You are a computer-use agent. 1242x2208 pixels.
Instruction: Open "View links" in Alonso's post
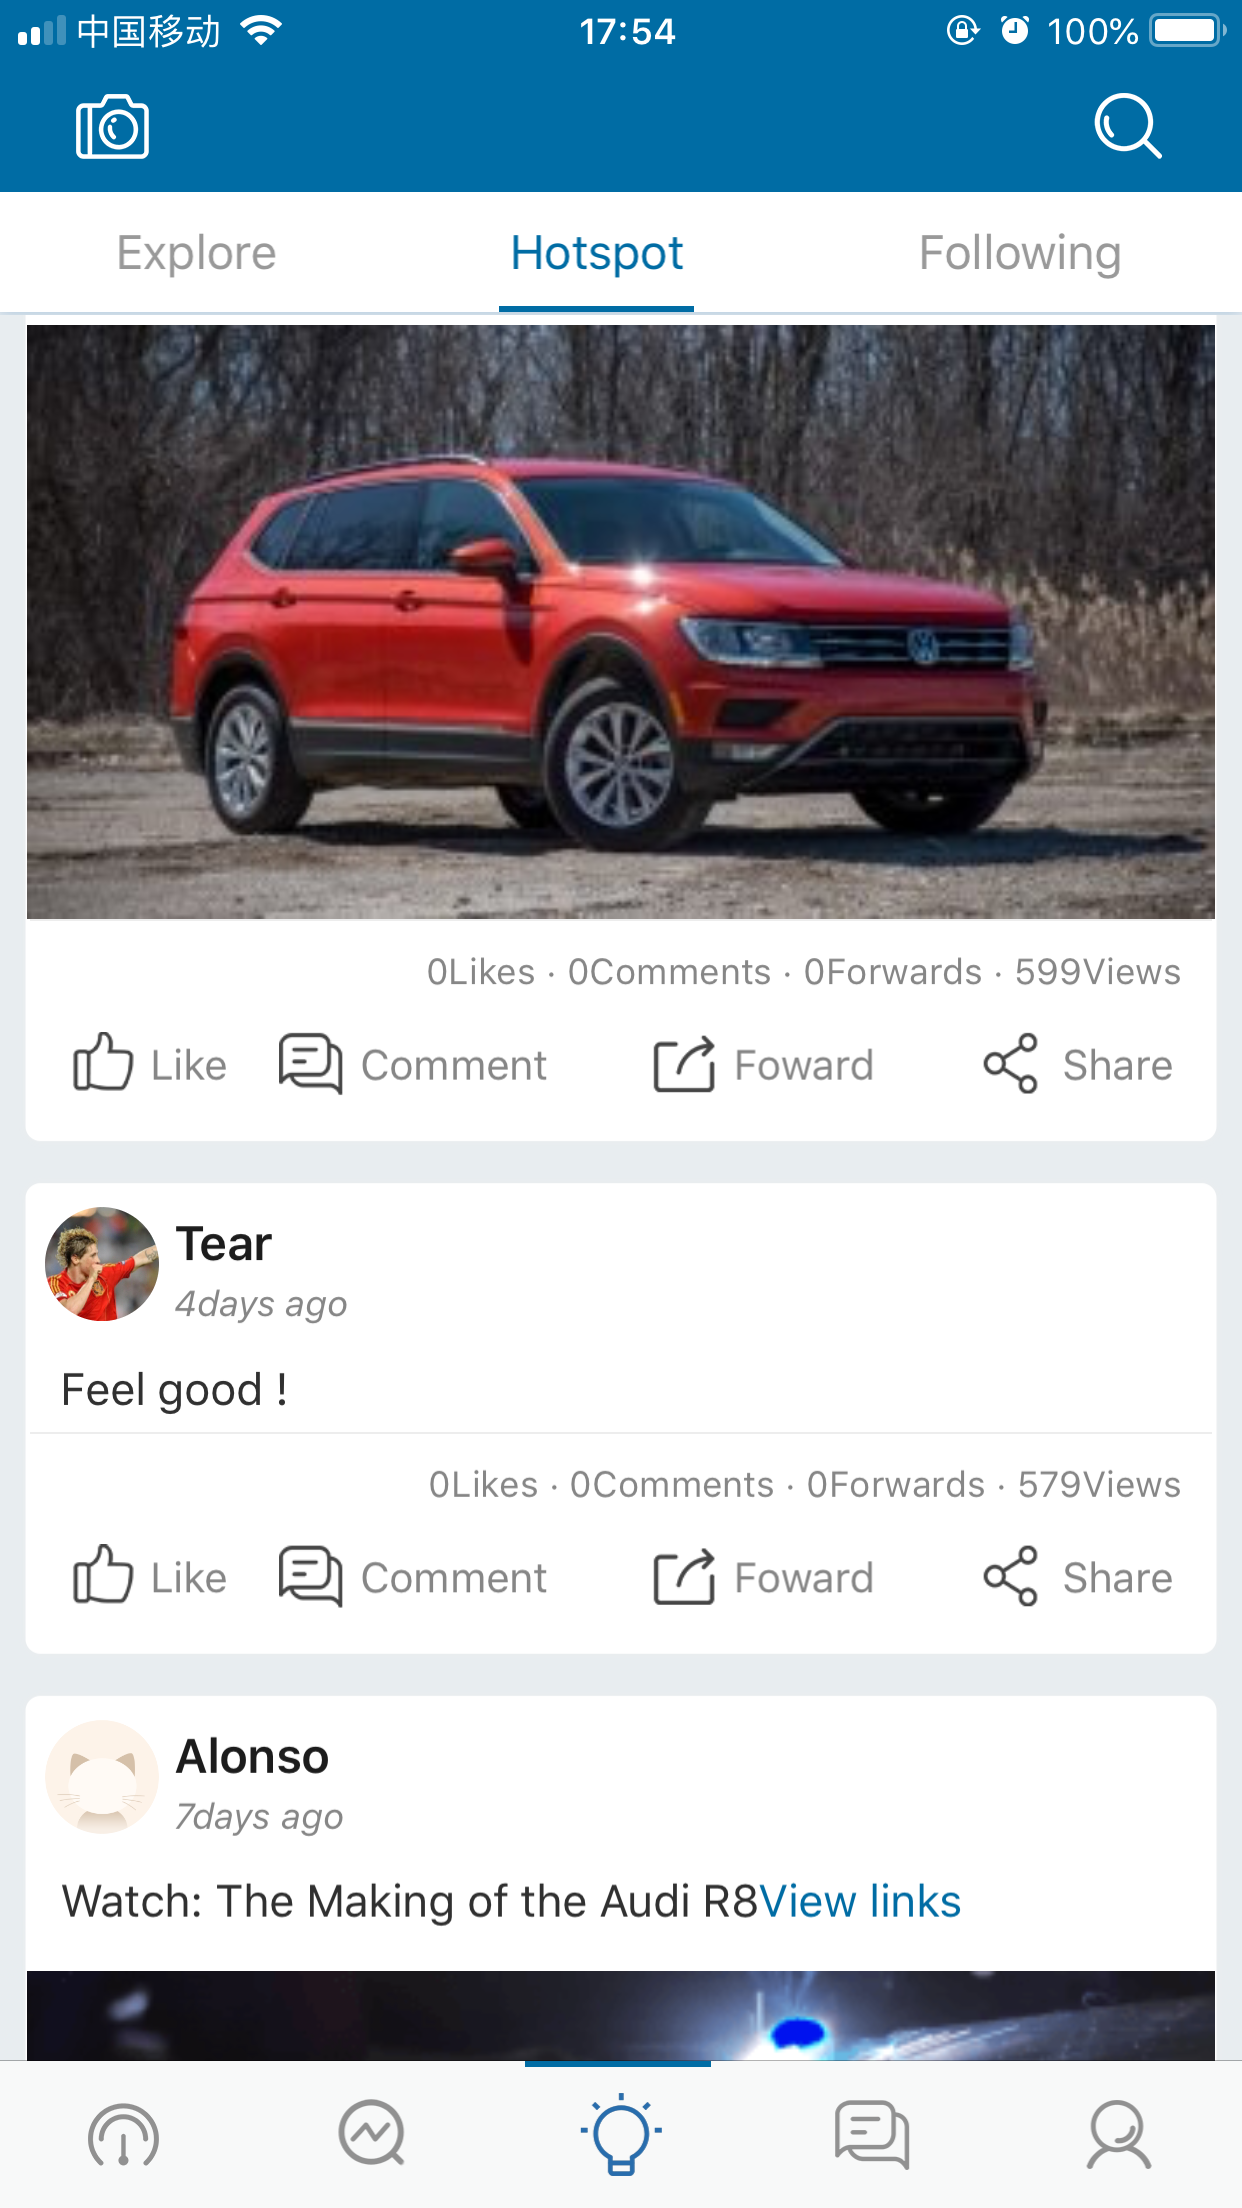click(860, 1901)
